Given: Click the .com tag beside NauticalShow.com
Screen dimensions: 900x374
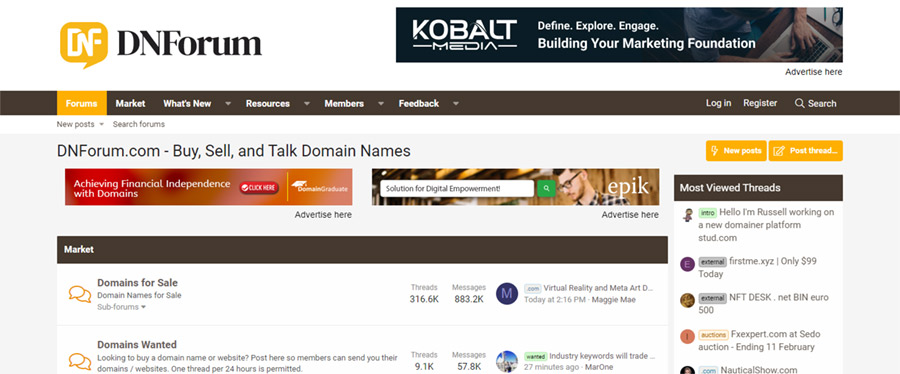Looking at the screenshot, I should [x=708, y=371].
